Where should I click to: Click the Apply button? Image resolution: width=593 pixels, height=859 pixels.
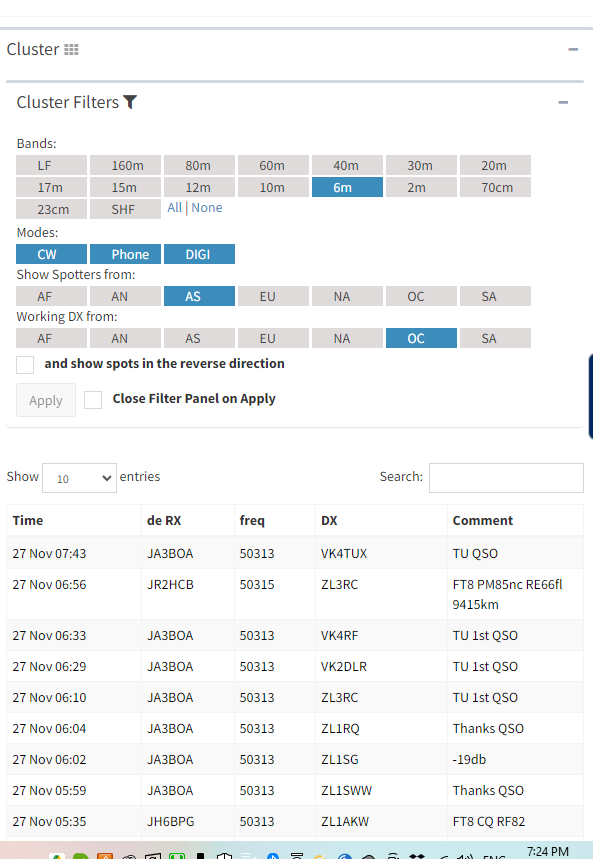(46, 400)
